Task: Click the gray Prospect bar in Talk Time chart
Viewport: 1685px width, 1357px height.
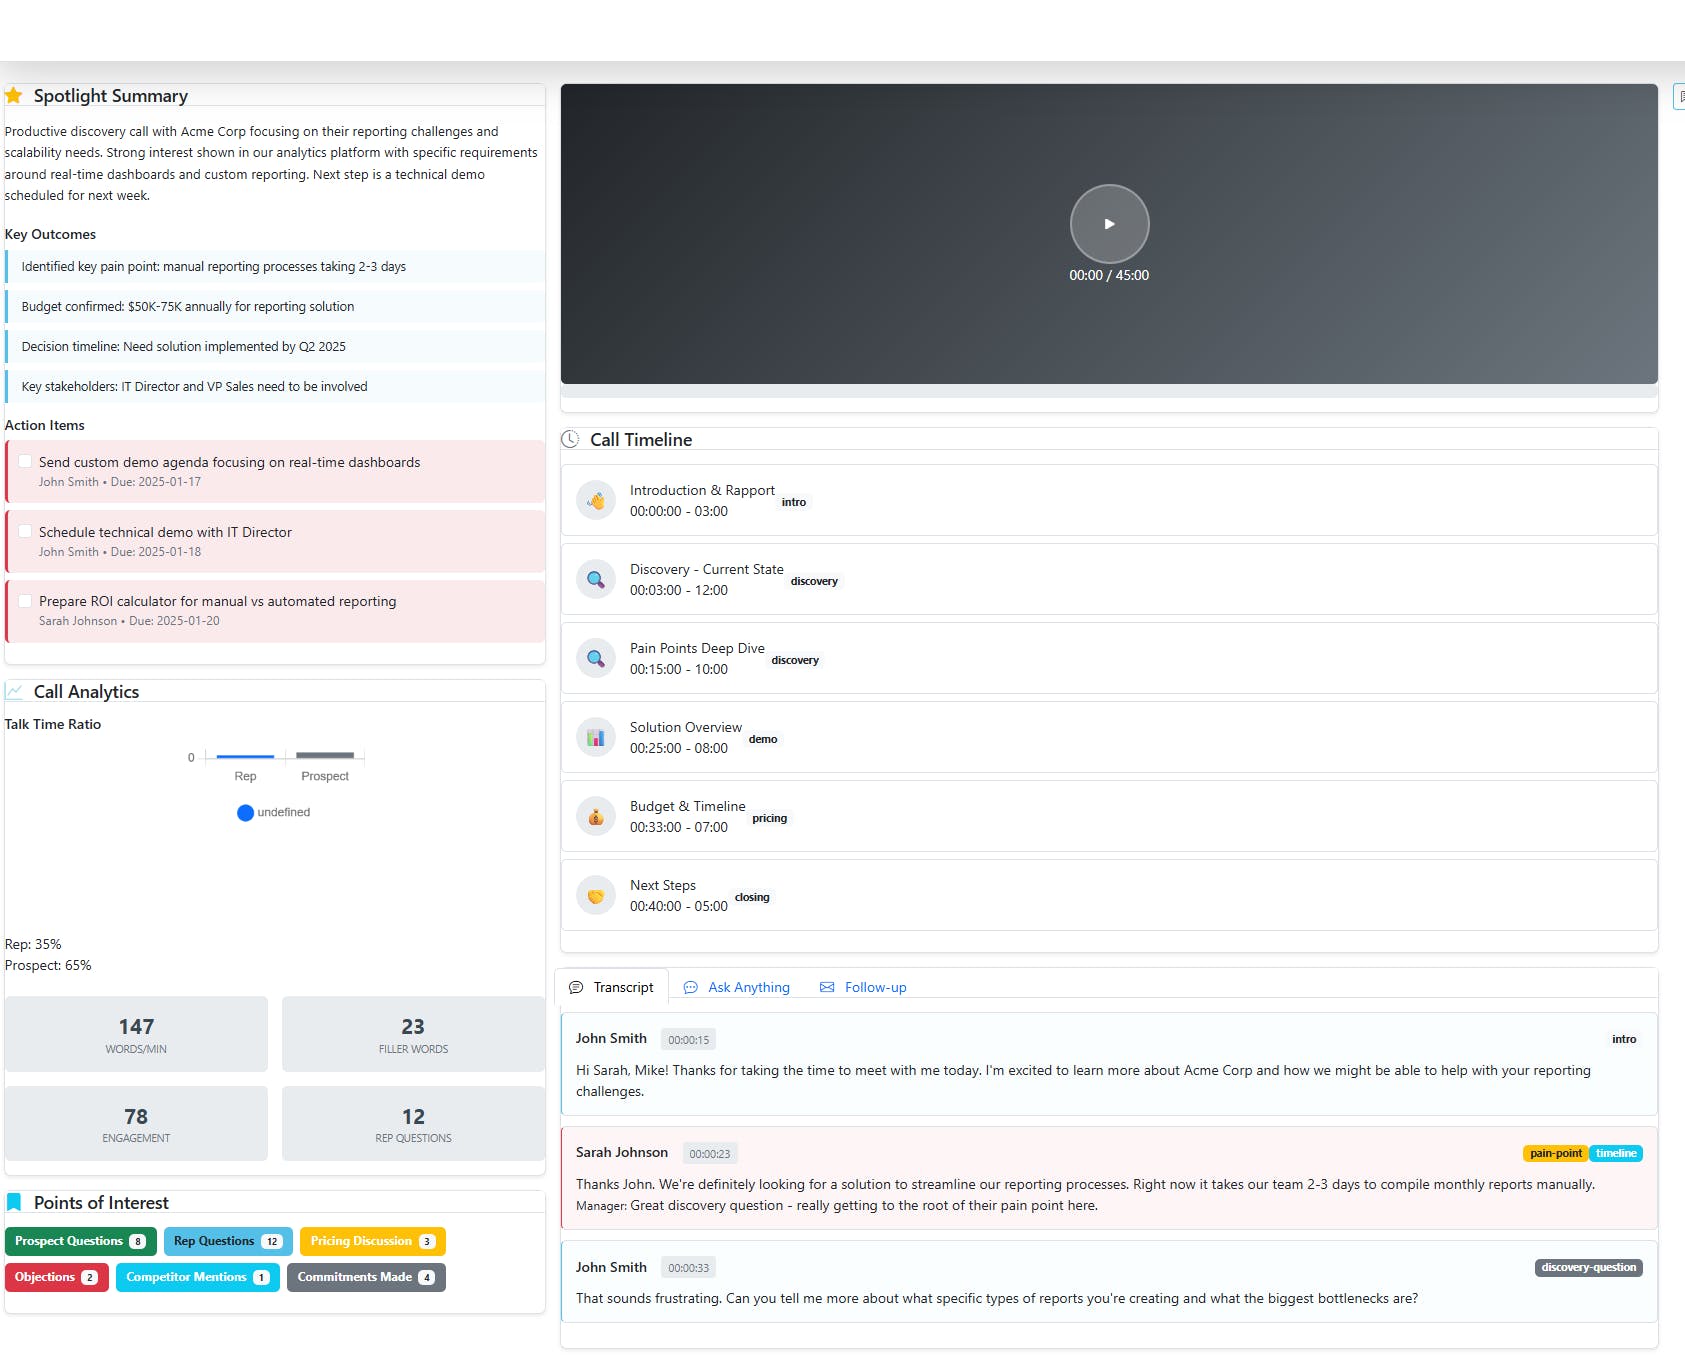Action: [325, 755]
